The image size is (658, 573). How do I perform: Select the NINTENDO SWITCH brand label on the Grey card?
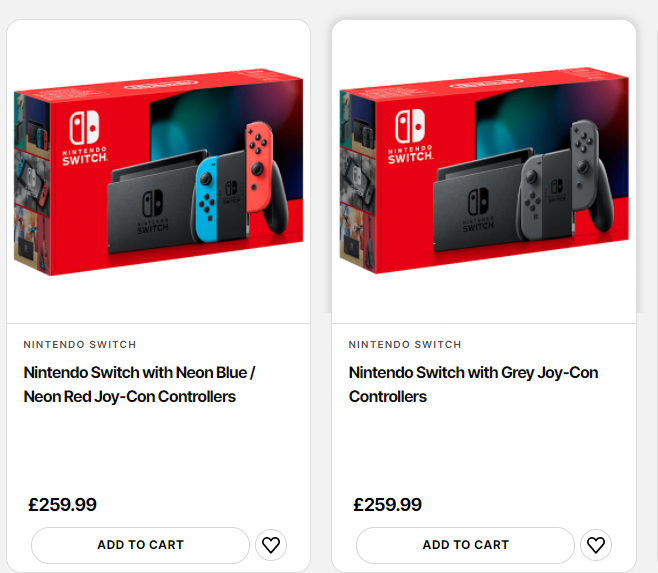[x=405, y=345]
